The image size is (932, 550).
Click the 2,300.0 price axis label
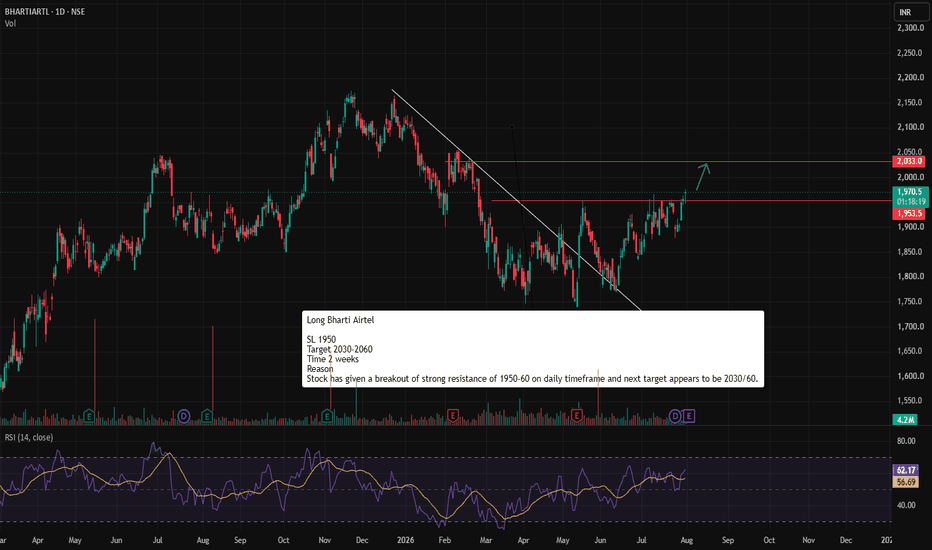(x=910, y=28)
